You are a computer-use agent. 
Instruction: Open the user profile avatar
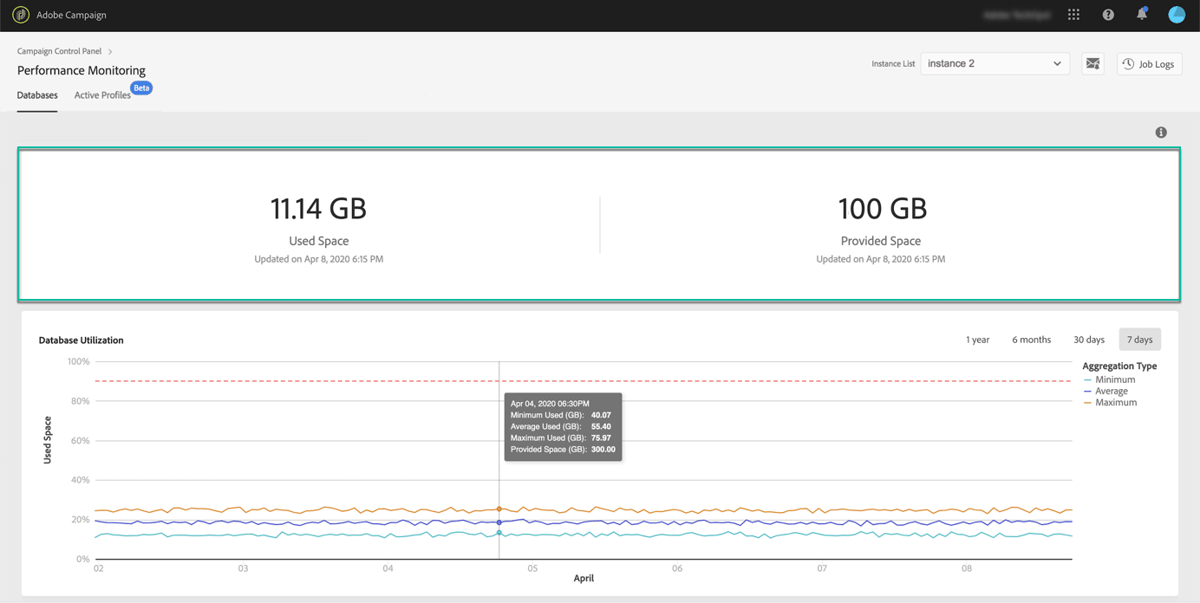(x=1176, y=14)
